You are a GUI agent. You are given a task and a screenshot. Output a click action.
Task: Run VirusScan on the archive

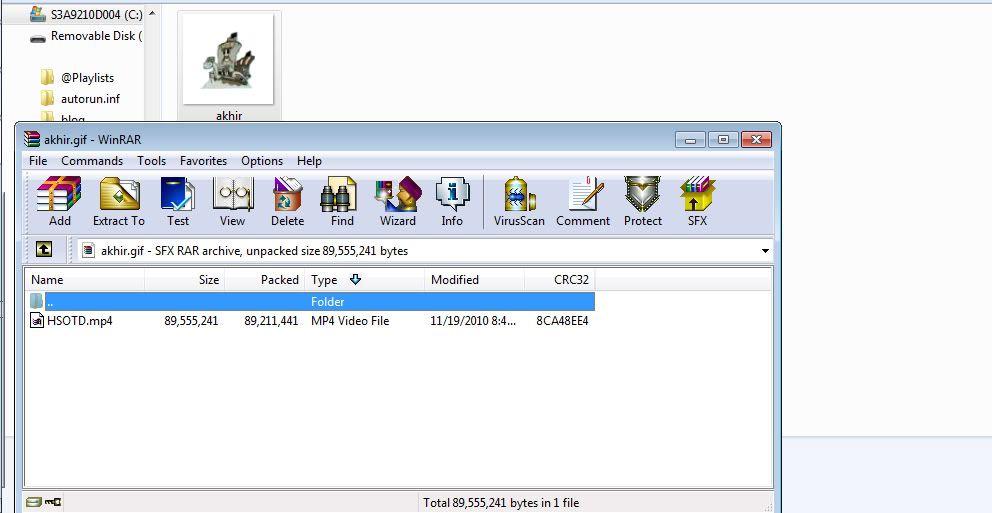(x=519, y=201)
